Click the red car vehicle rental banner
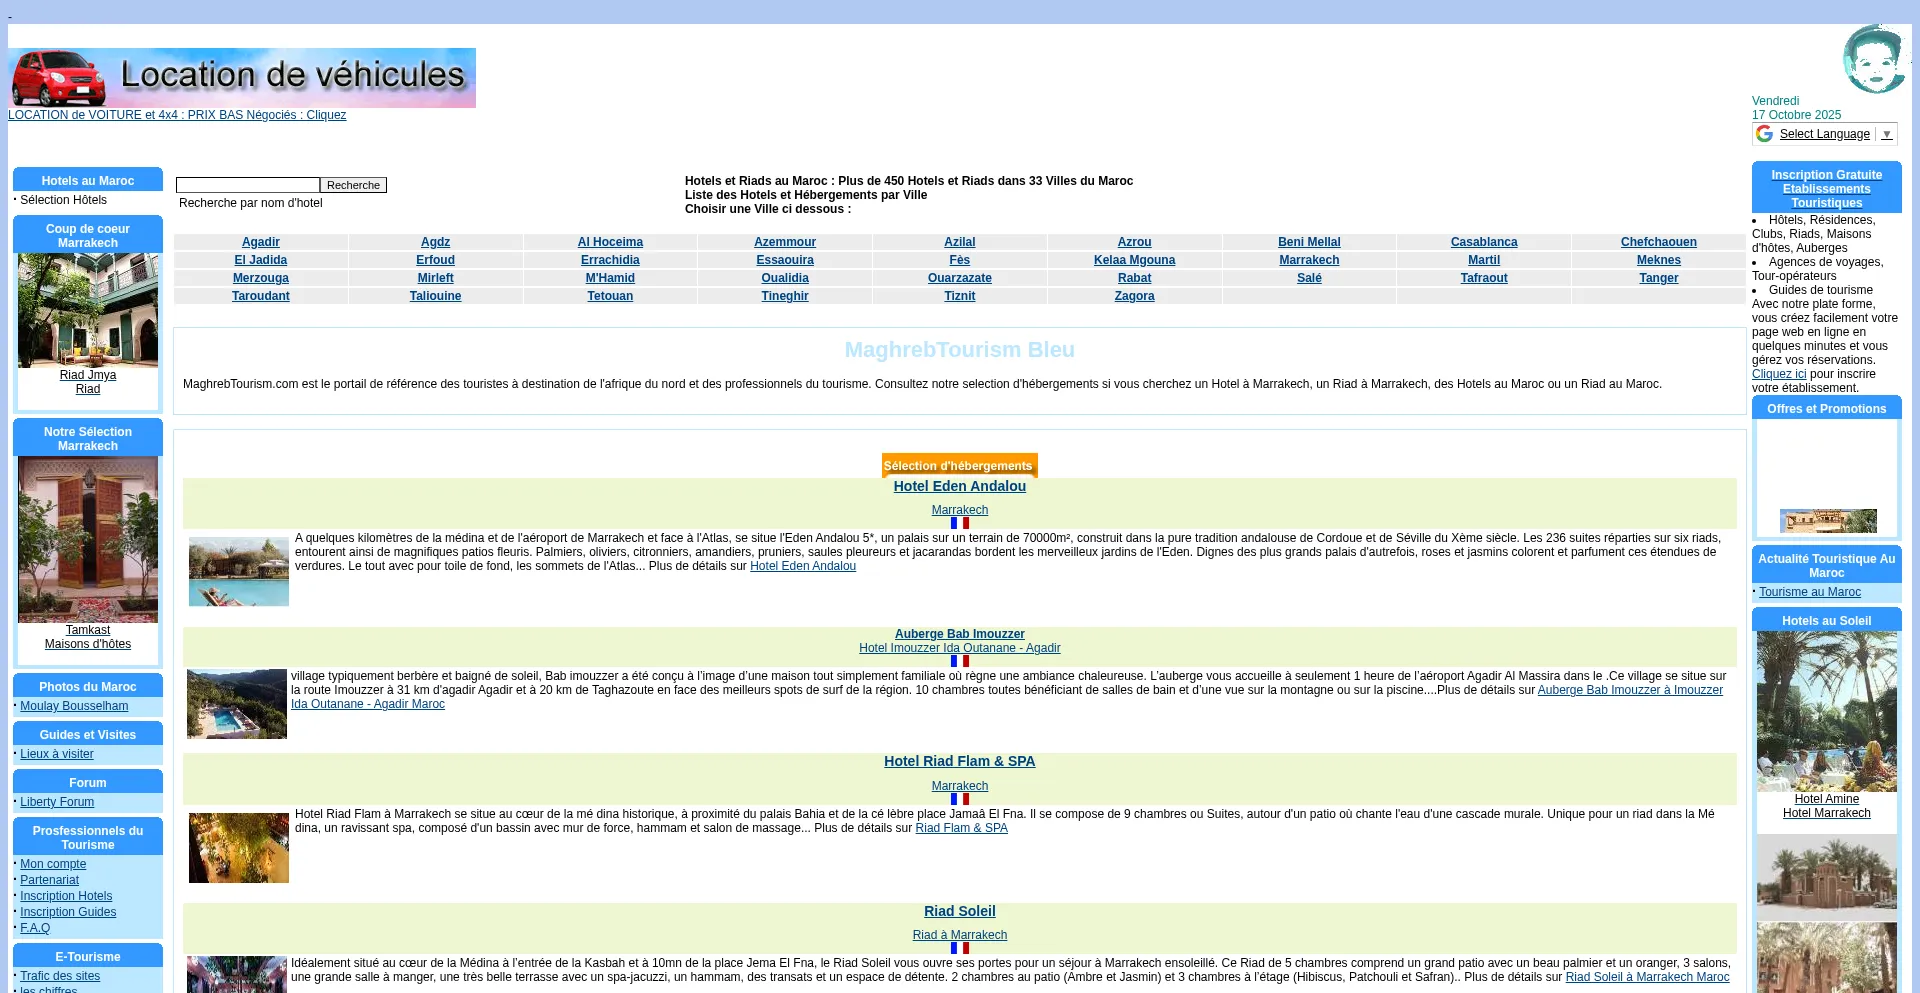Screen dimensions: 1920x993 [242, 78]
